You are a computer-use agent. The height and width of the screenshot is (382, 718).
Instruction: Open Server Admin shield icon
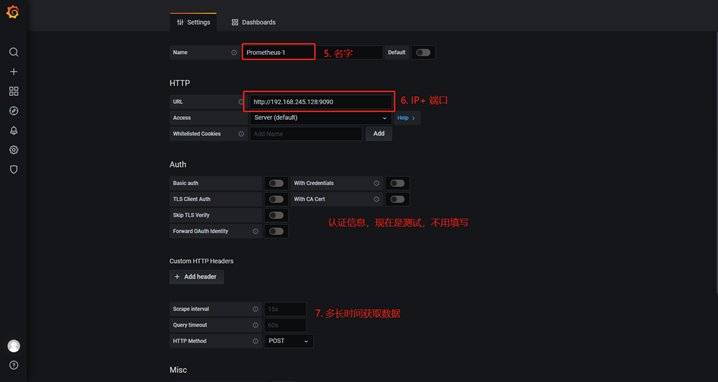(14, 169)
